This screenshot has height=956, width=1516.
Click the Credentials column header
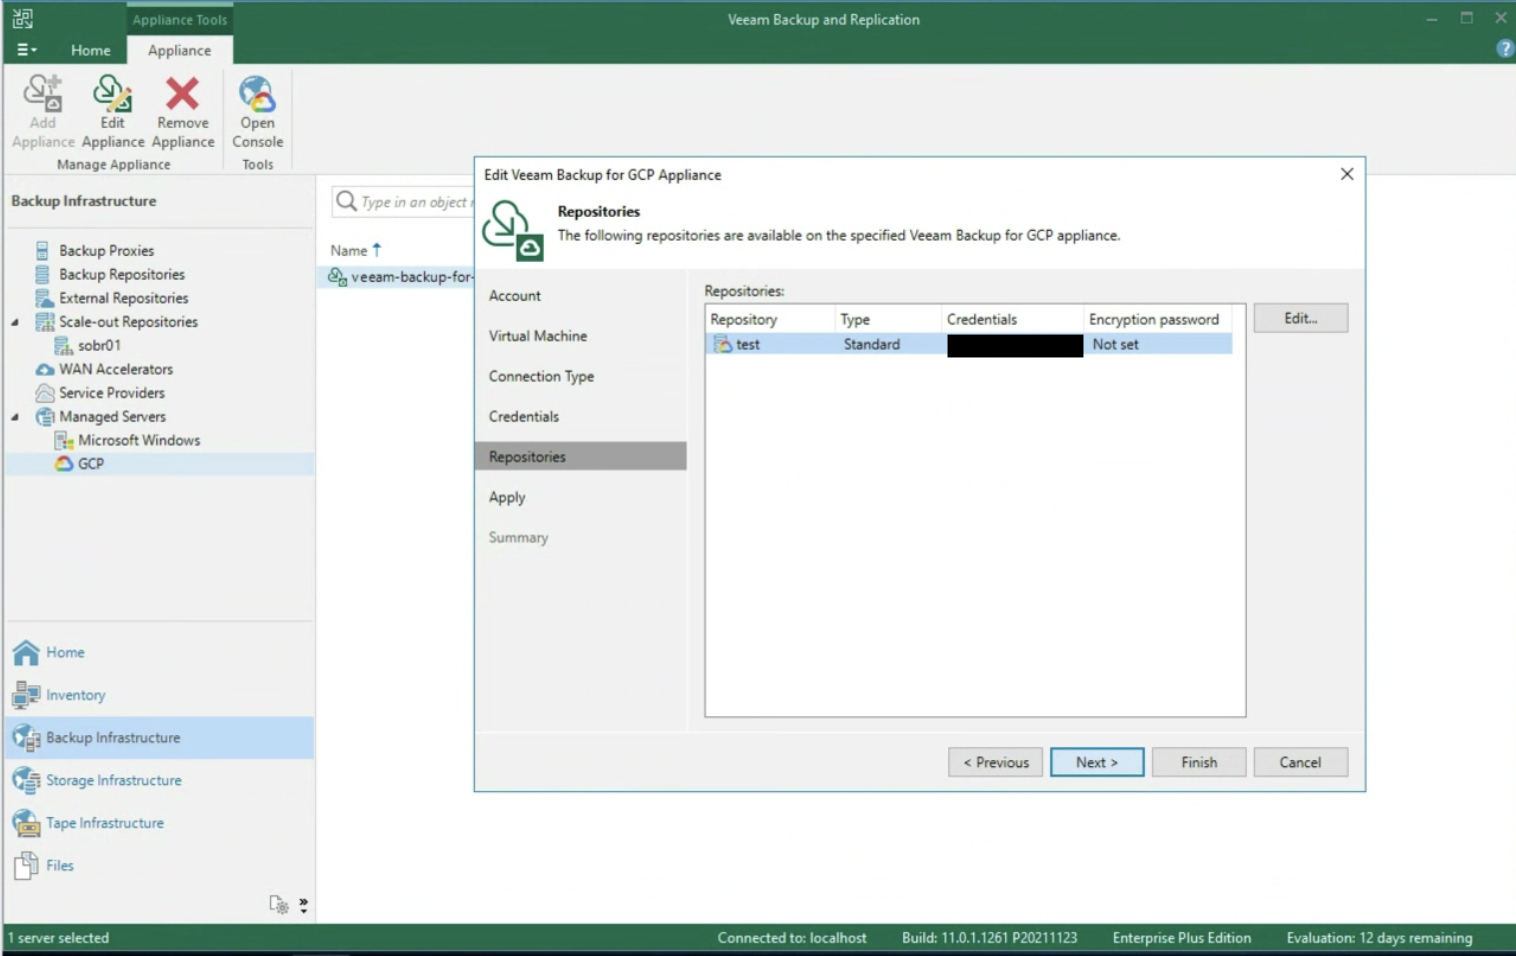(x=1012, y=319)
